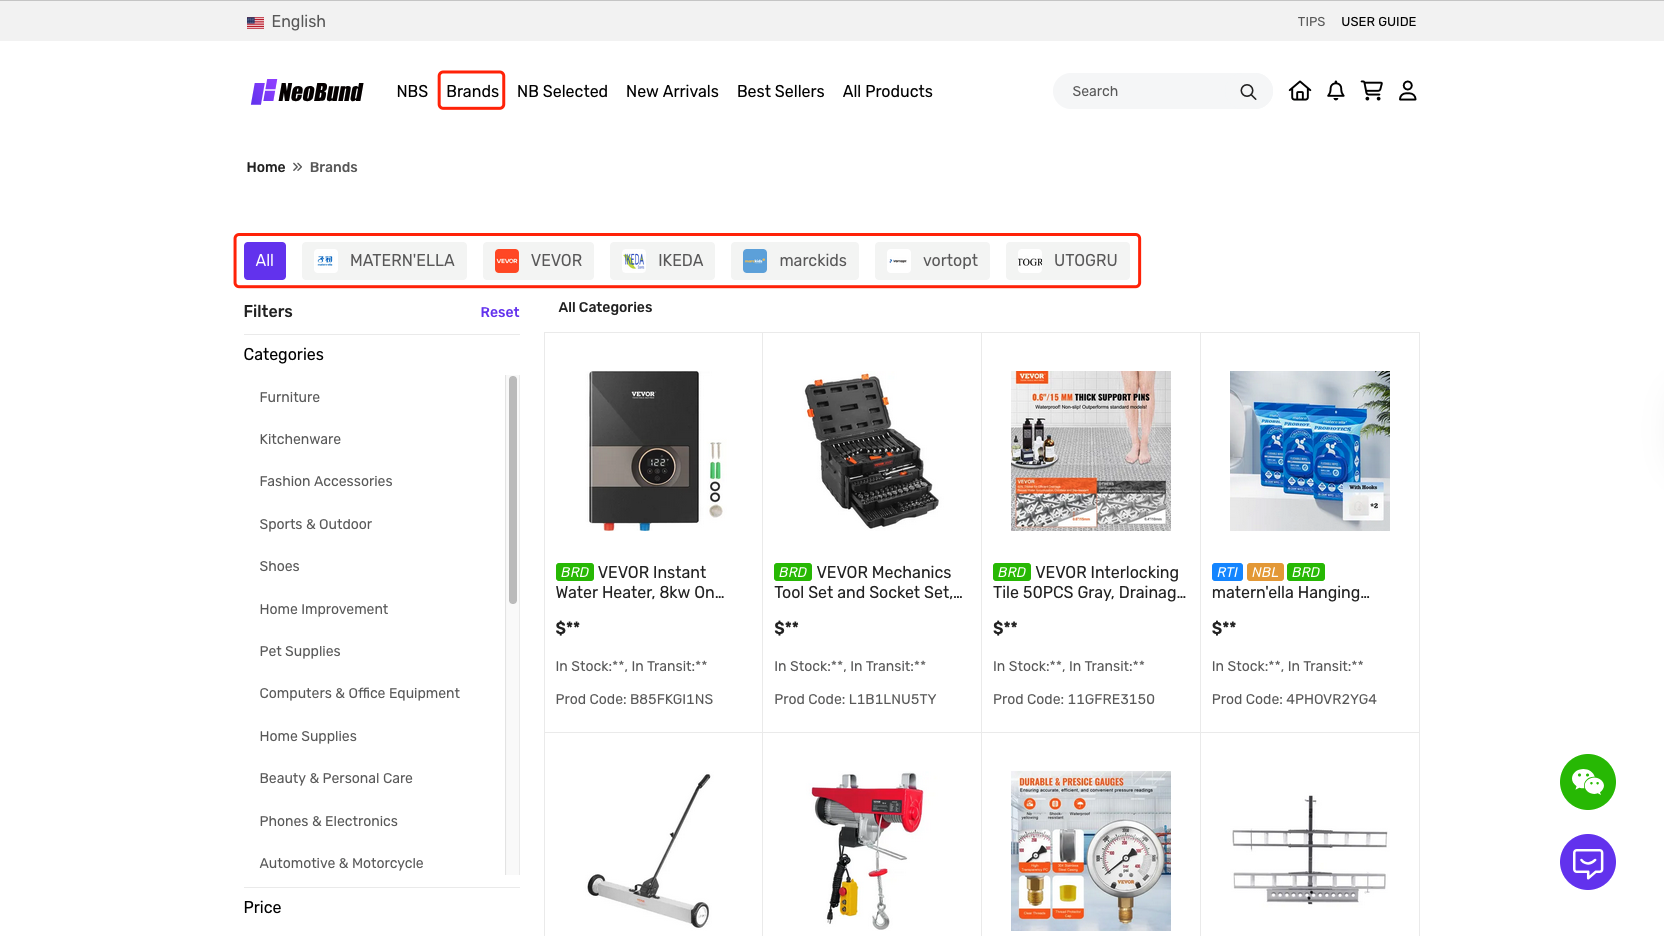The width and height of the screenshot is (1664, 936).
Task: Click the search magnifier icon
Action: [1248, 91]
